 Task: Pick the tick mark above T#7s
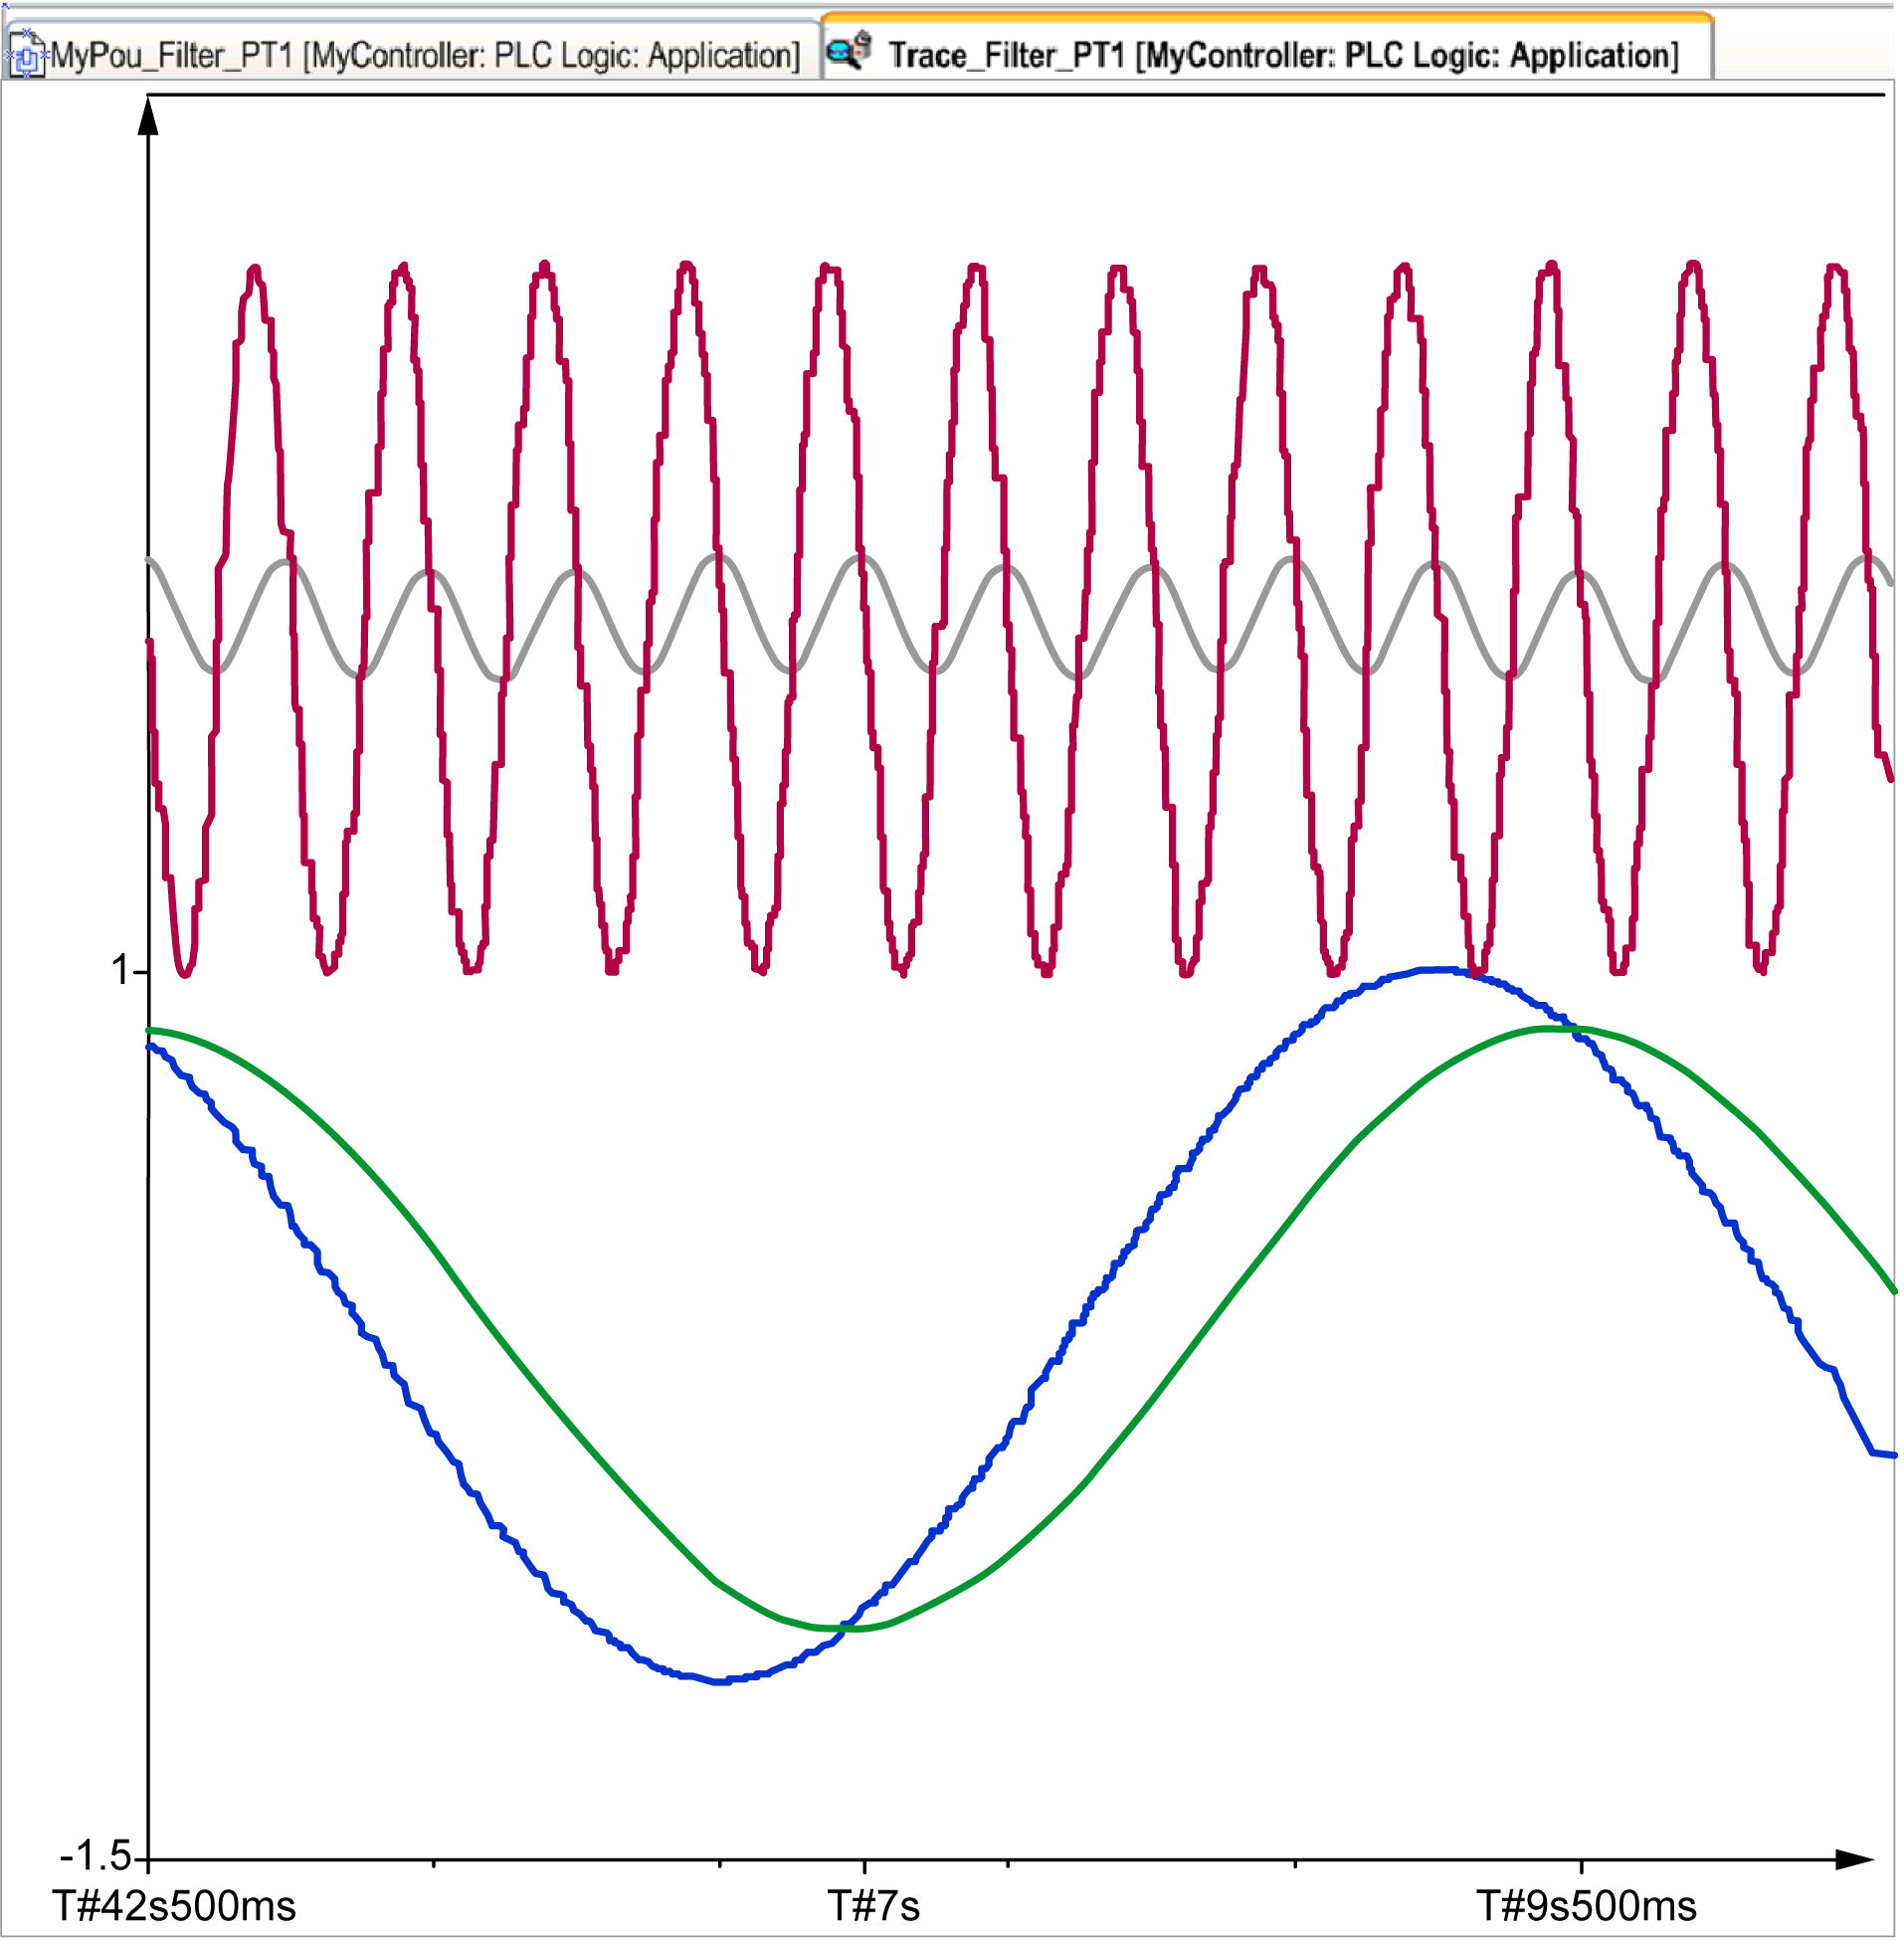866,1866
